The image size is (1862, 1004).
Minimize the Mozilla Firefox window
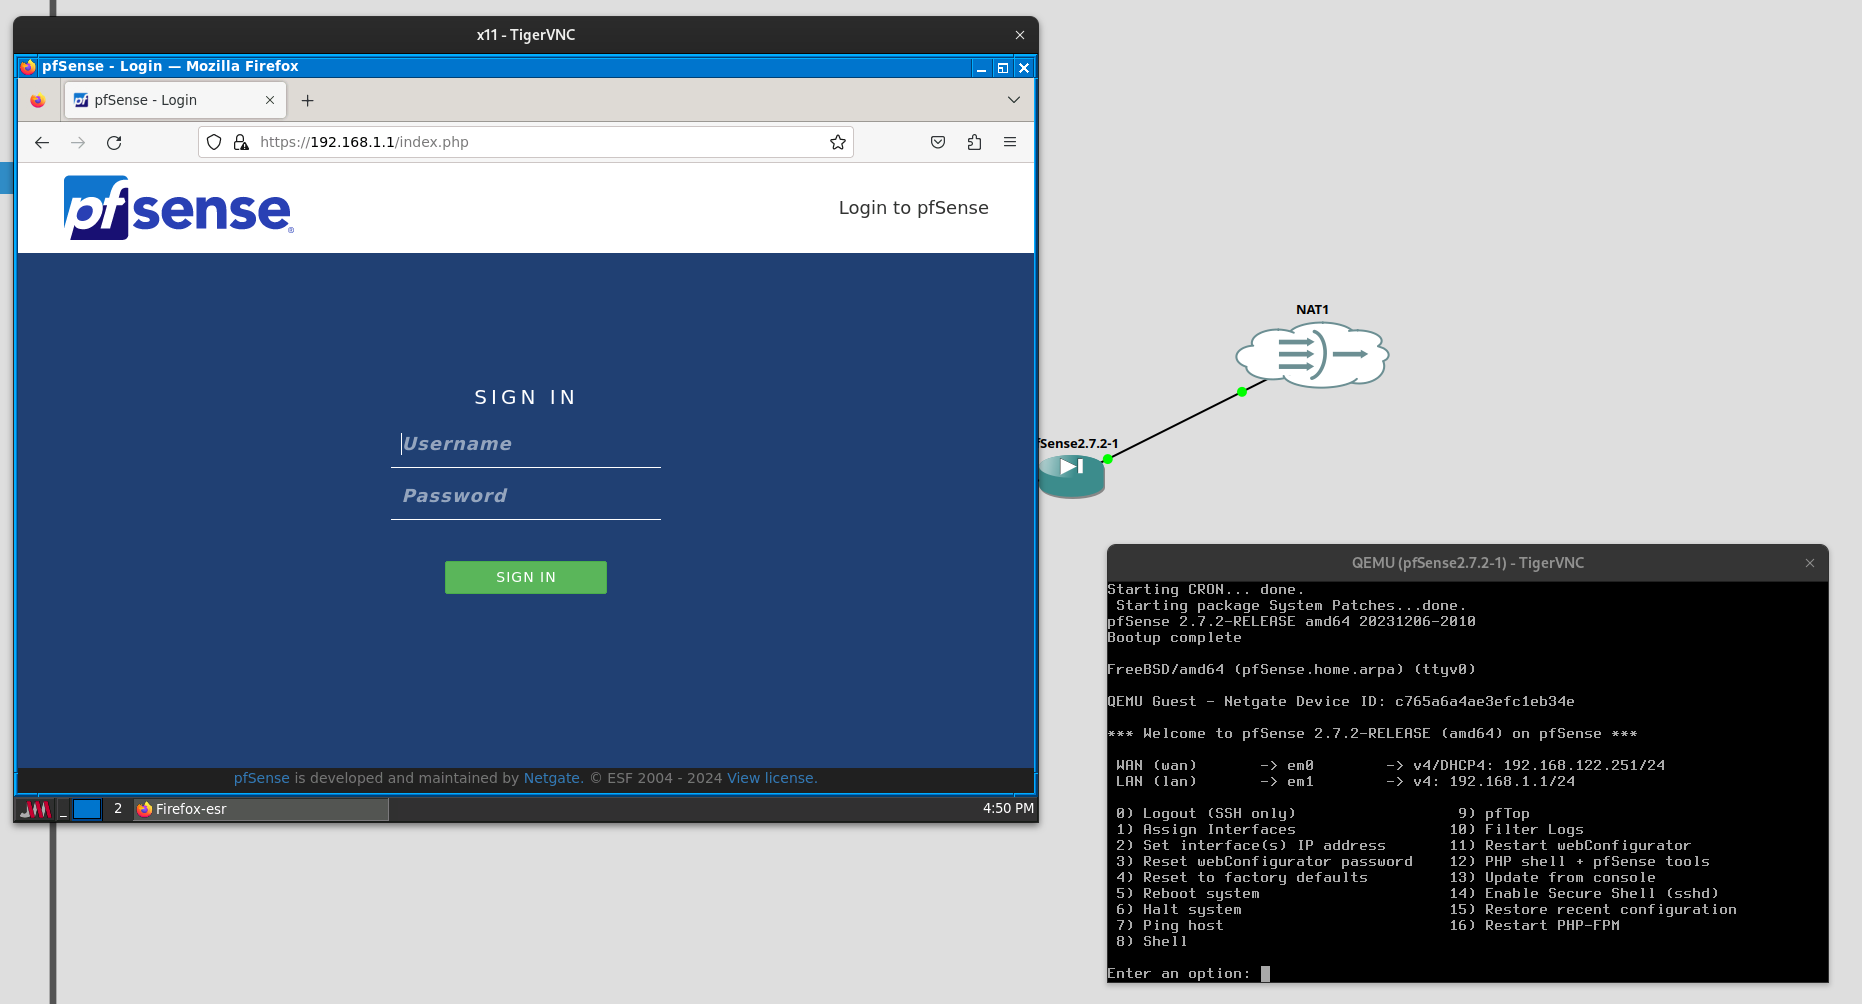(x=981, y=68)
